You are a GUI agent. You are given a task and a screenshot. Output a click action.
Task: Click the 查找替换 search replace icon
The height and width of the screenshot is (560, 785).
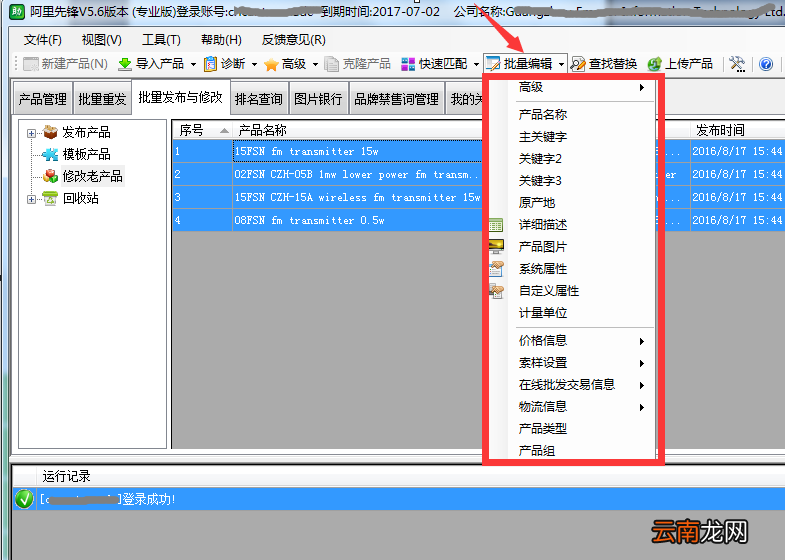point(578,64)
